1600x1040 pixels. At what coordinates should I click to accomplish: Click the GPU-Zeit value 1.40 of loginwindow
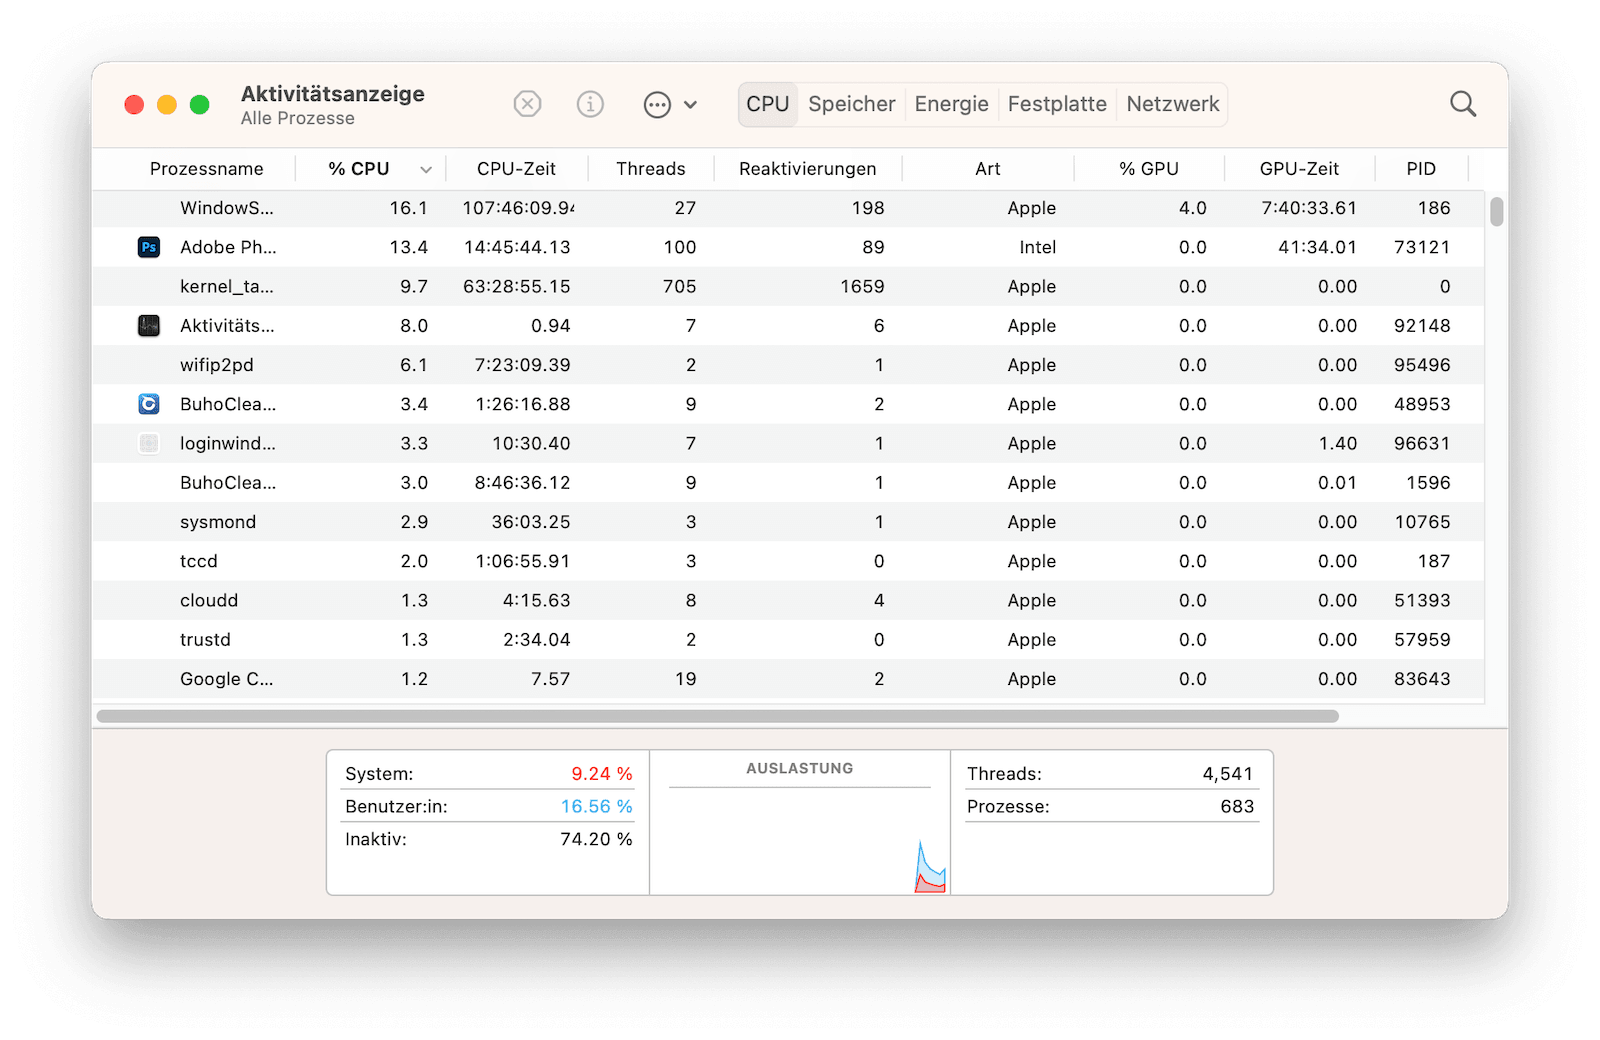pos(1338,443)
